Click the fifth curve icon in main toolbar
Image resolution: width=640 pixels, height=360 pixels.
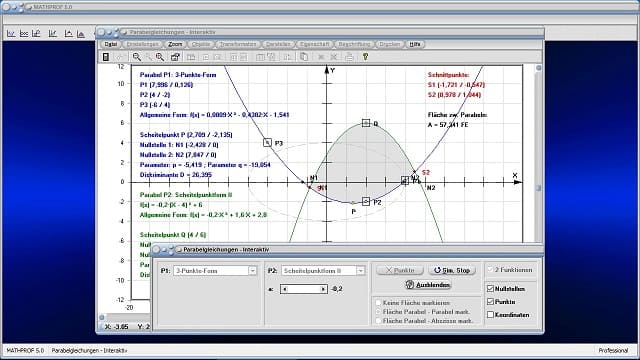tap(69, 34)
